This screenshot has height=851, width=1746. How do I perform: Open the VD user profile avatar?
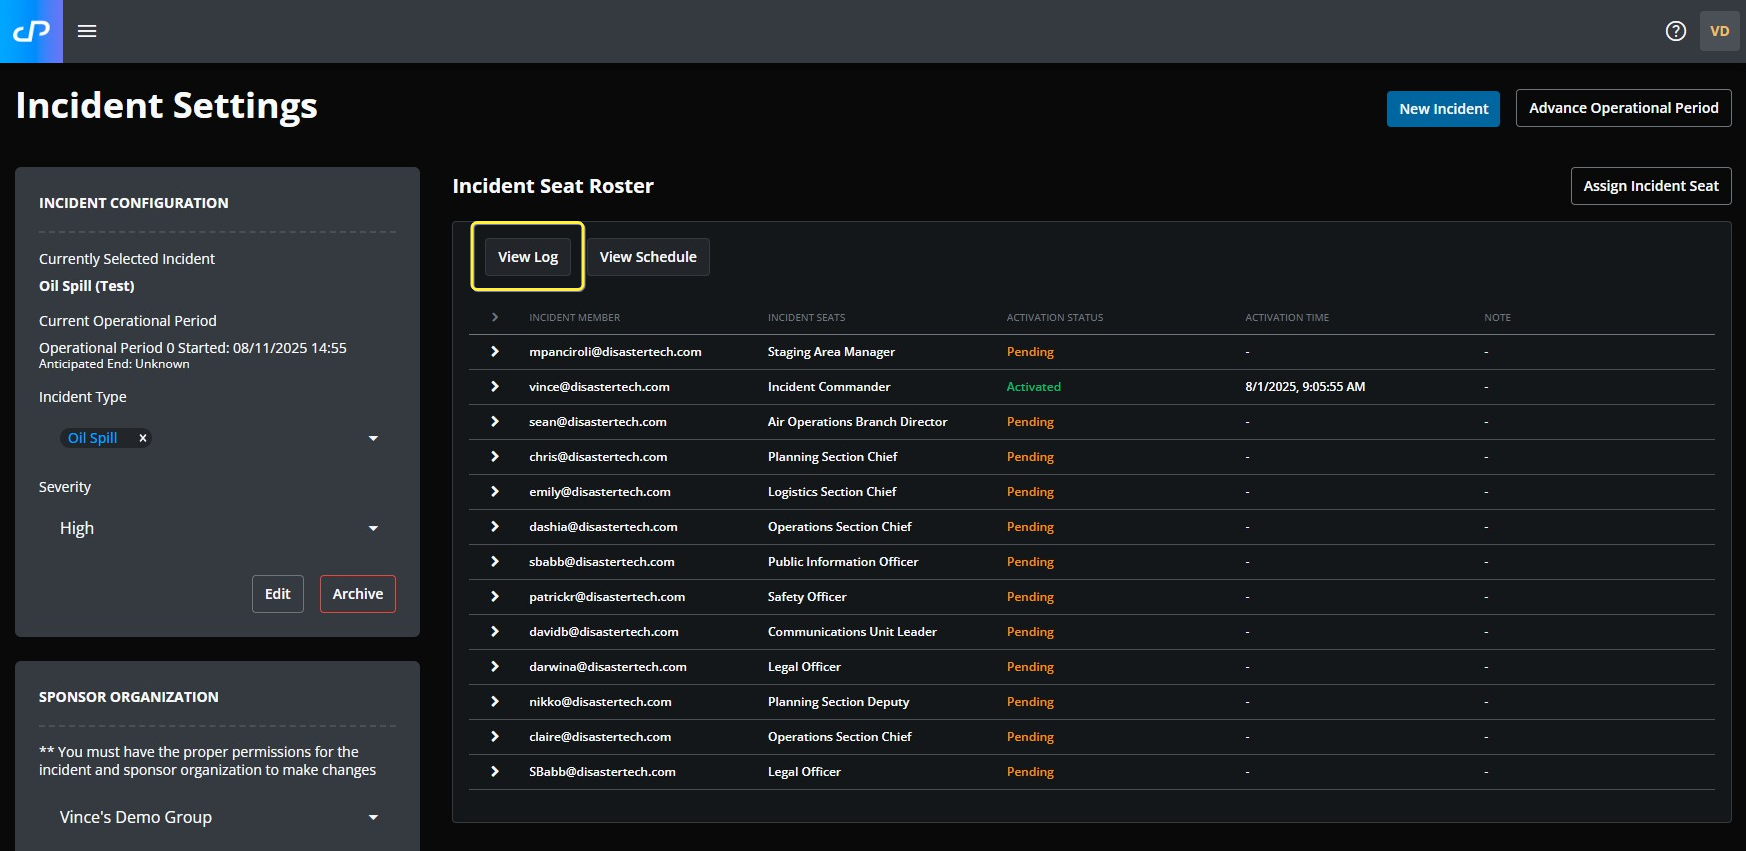point(1720,31)
